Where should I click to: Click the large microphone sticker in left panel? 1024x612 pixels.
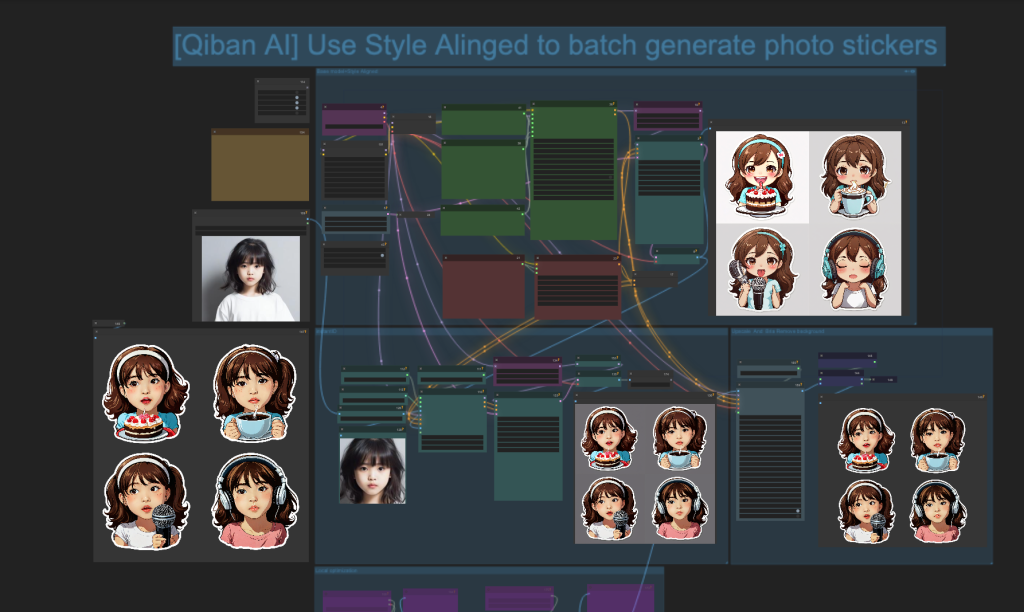tap(146, 501)
